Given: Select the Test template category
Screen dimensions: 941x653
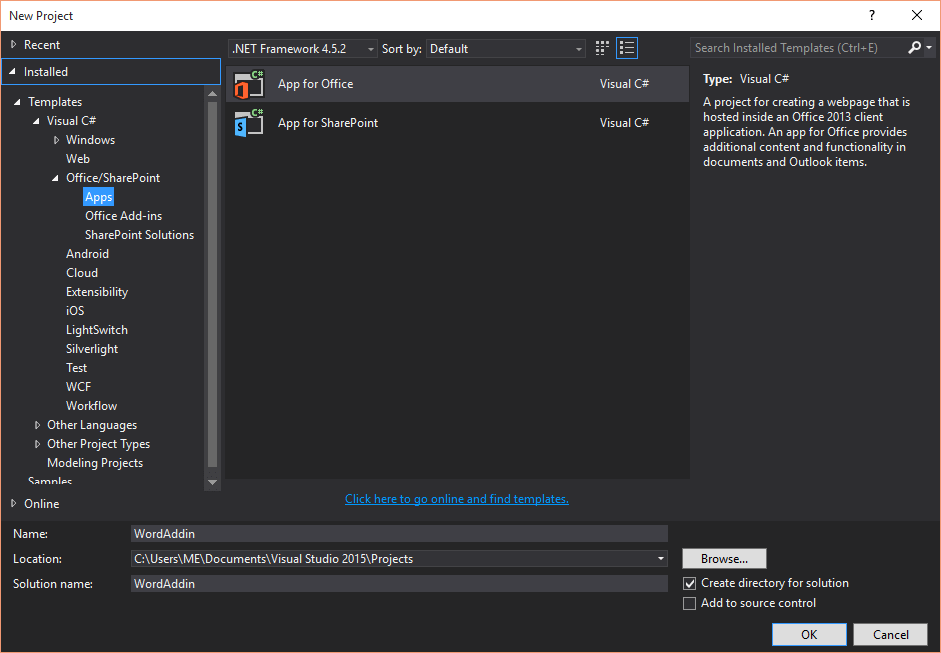Looking at the screenshot, I should 77,368.
